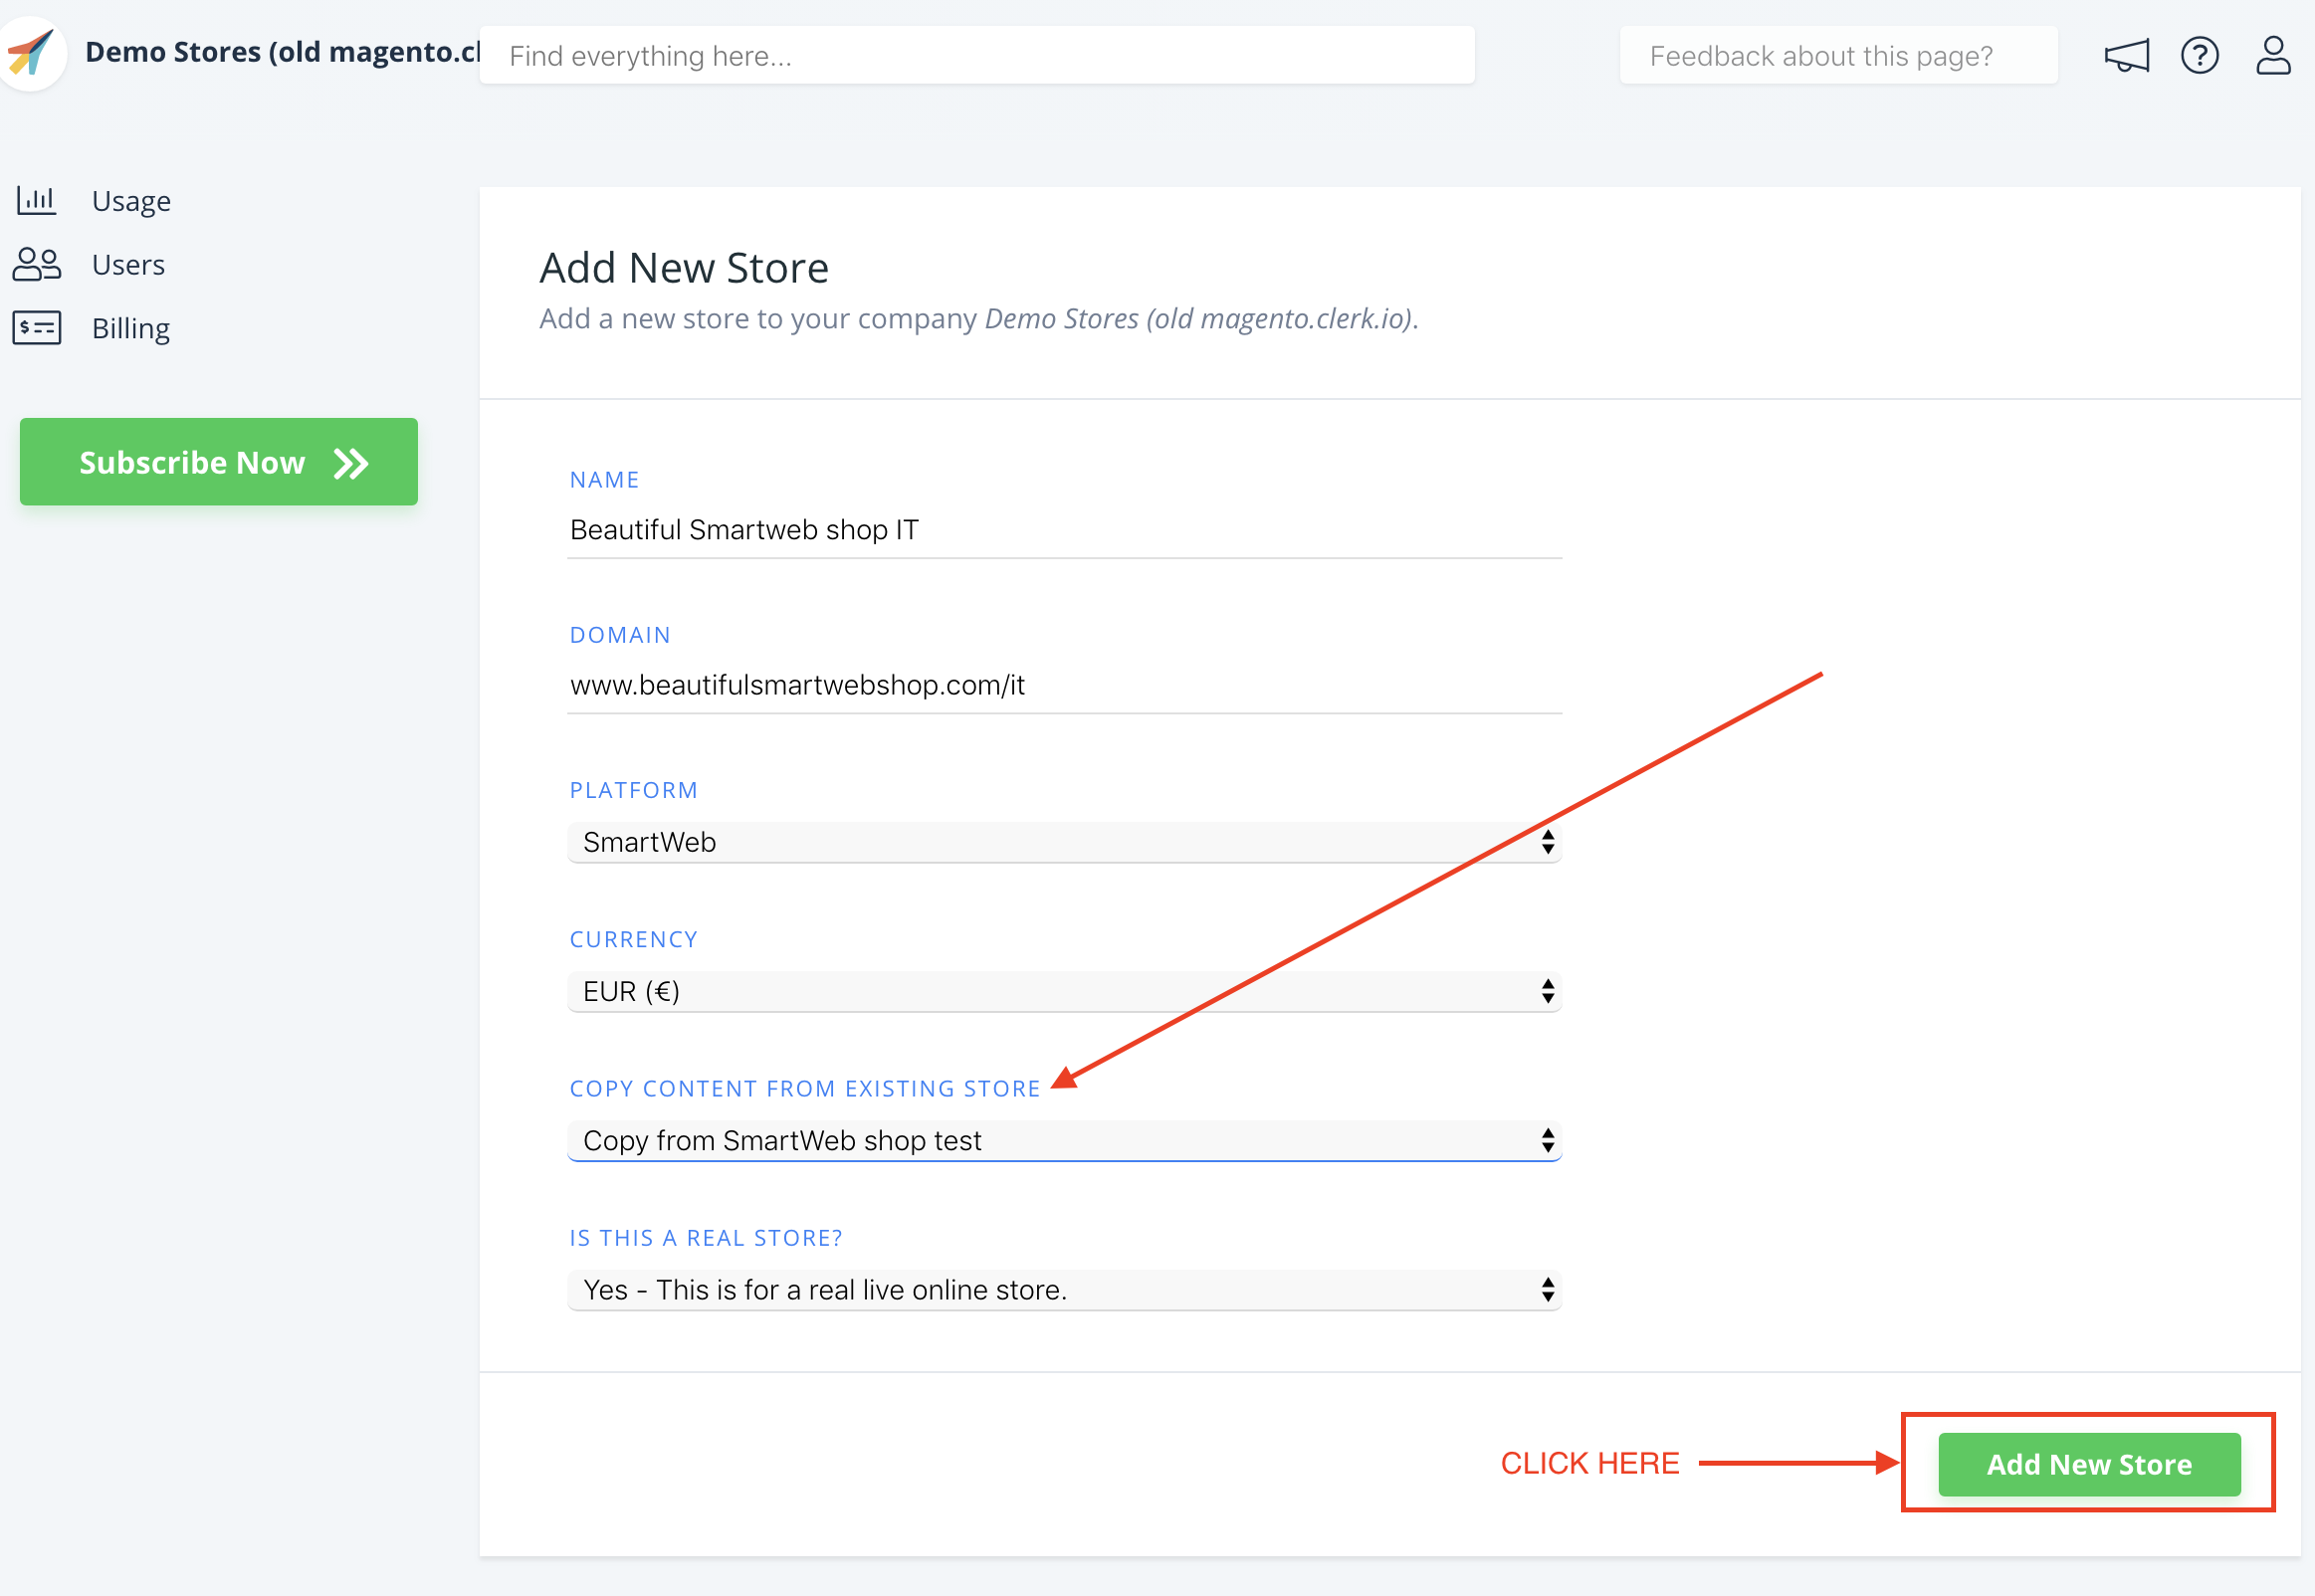Open the Users page from the sidebar
The height and width of the screenshot is (1596, 2315).
click(x=128, y=264)
